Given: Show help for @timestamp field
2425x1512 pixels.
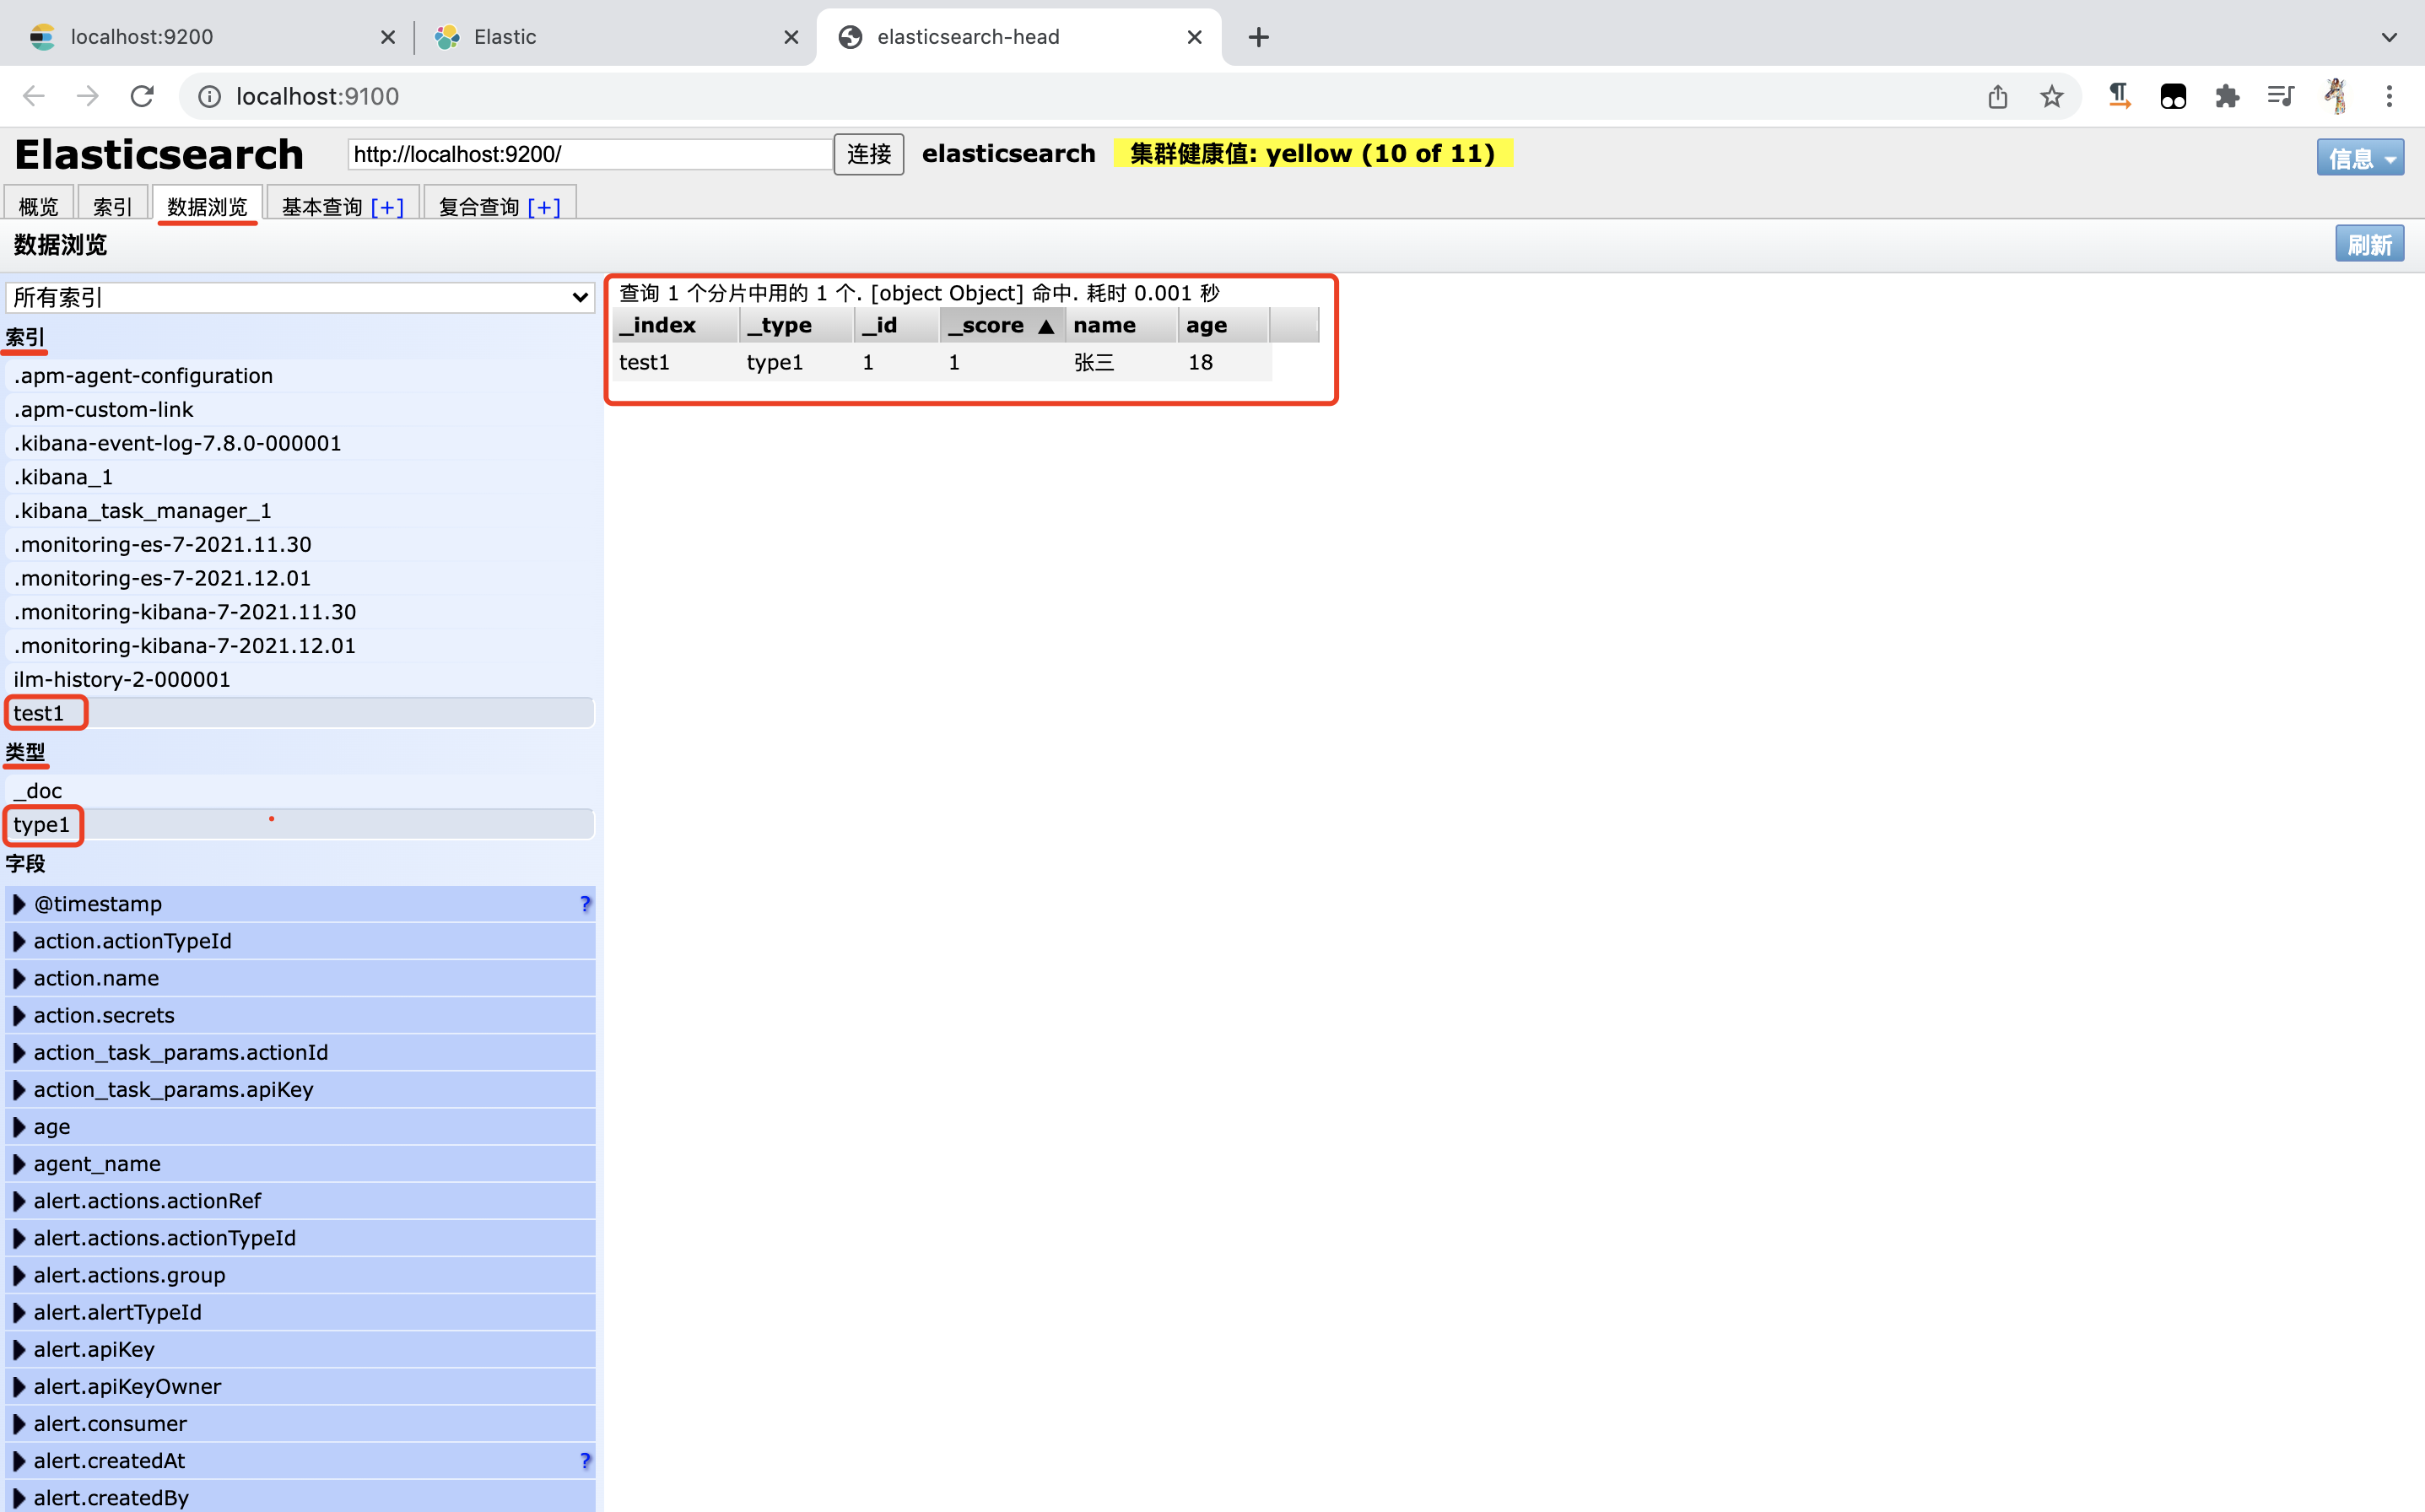Looking at the screenshot, I should 585,904.
